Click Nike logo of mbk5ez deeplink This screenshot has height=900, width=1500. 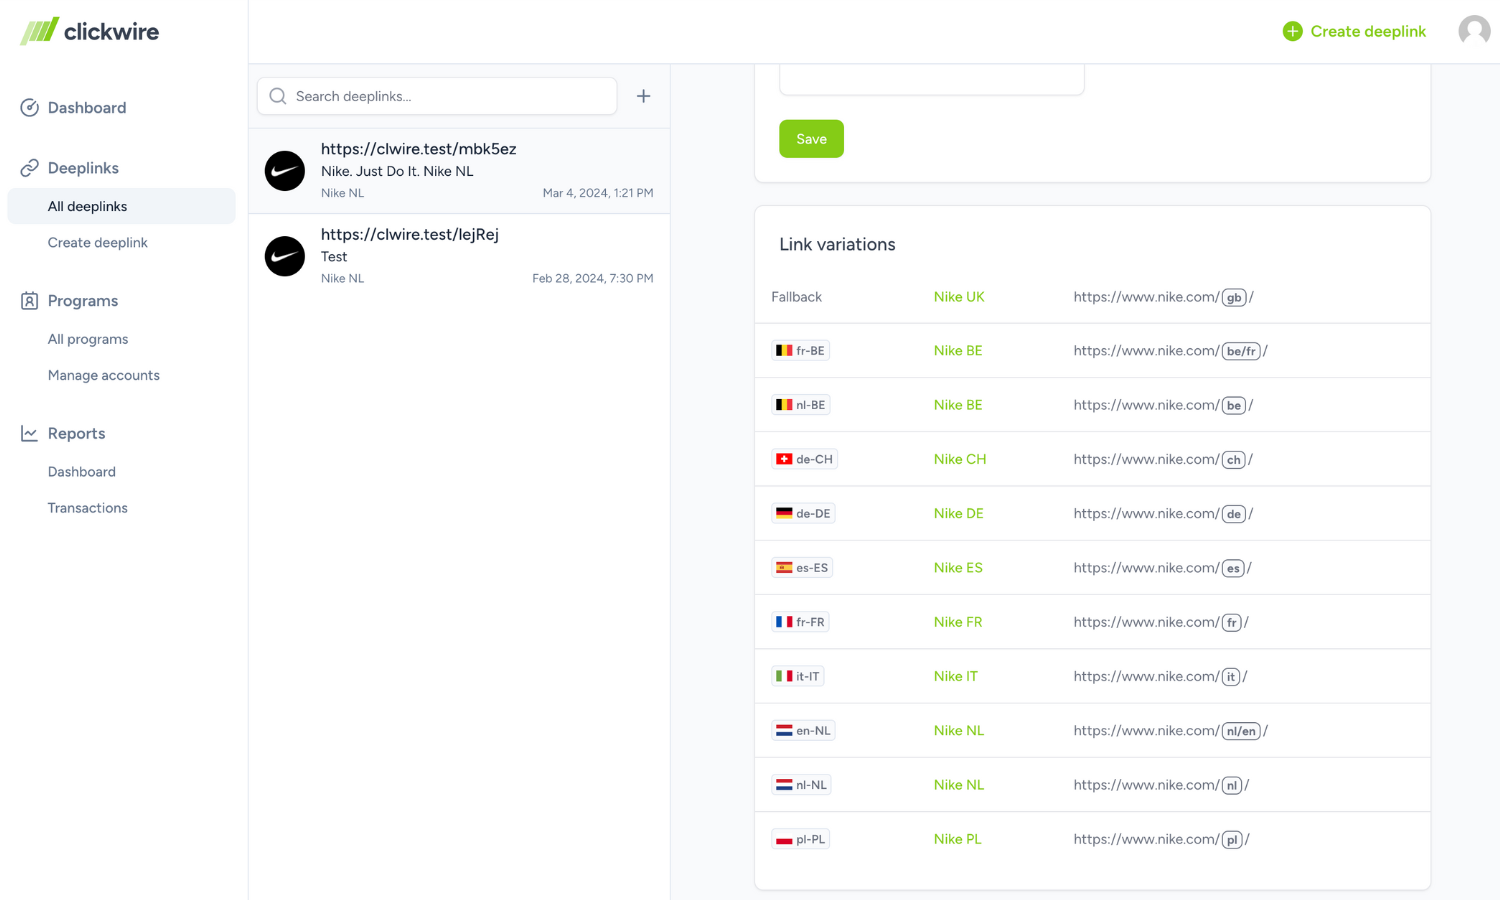click(285, 171)
